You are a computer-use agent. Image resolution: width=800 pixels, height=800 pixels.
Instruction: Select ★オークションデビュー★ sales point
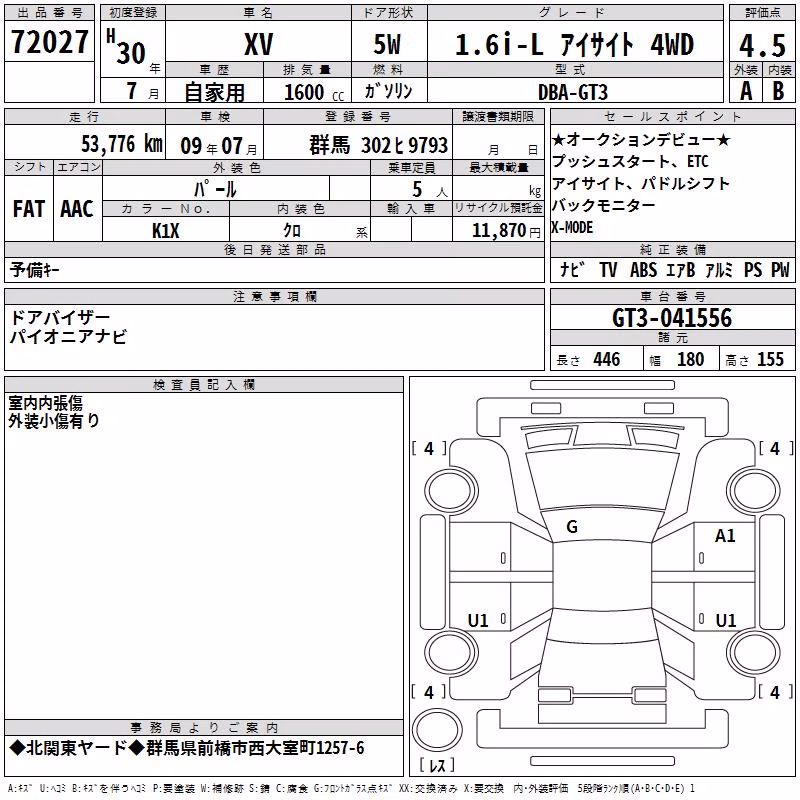641,139
